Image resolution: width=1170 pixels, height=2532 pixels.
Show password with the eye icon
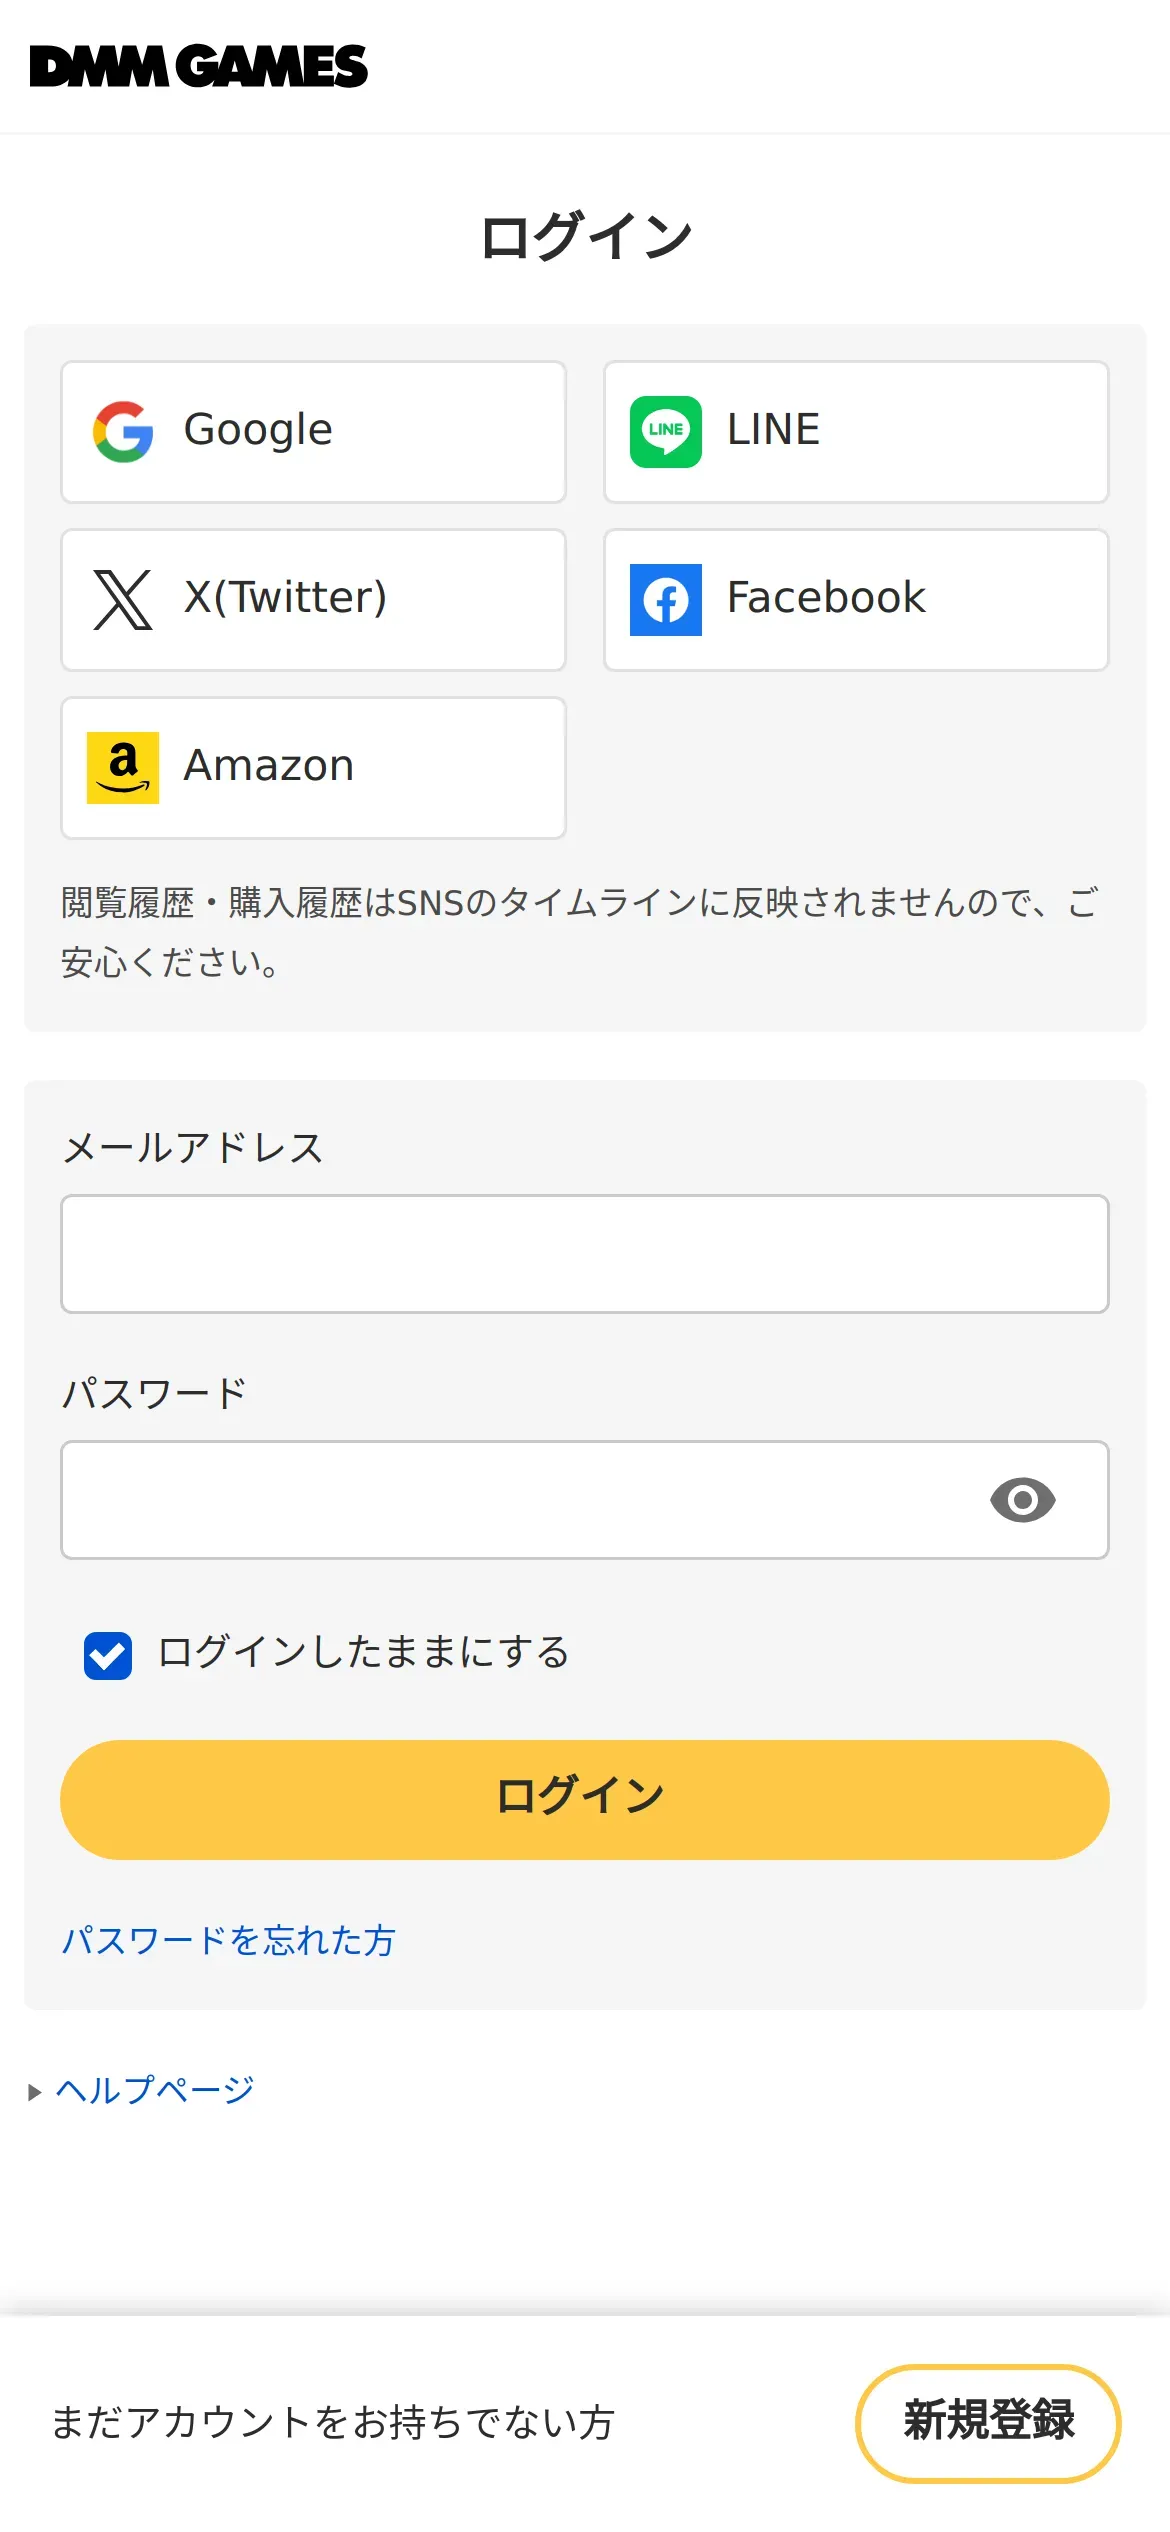[x=1022, y=1500]
